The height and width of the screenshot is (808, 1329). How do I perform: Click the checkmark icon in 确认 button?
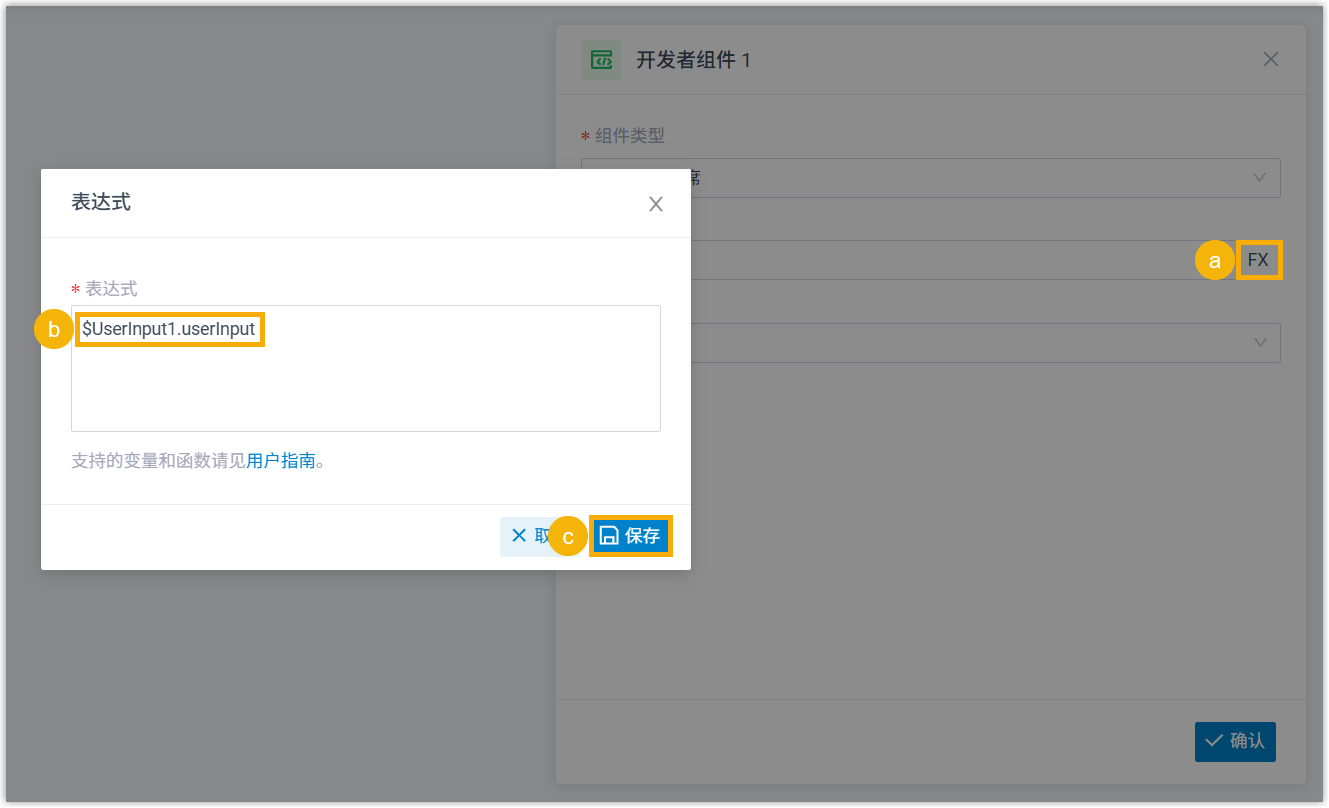pos(1214,741)
